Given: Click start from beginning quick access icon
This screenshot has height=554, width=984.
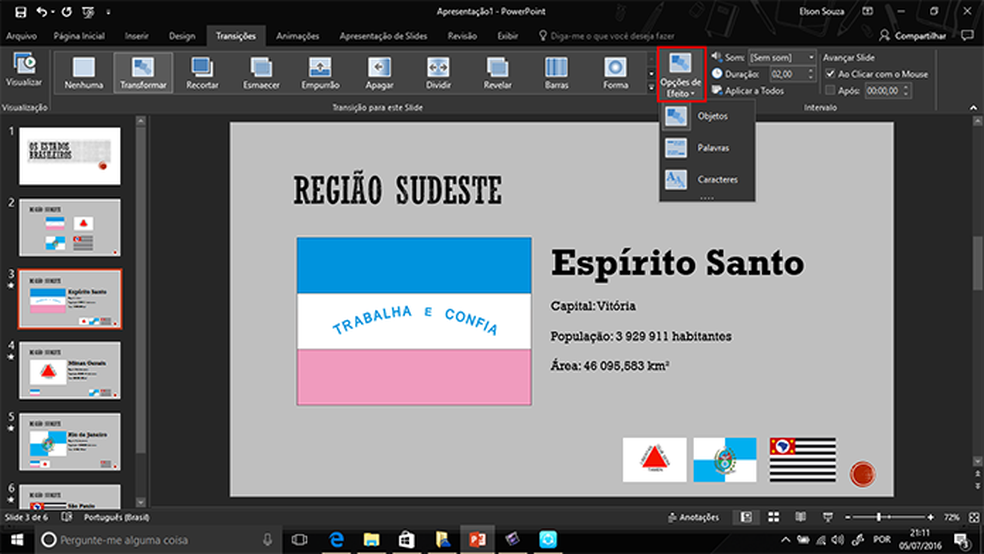Looking at the screenshot, I should [88, 11].
